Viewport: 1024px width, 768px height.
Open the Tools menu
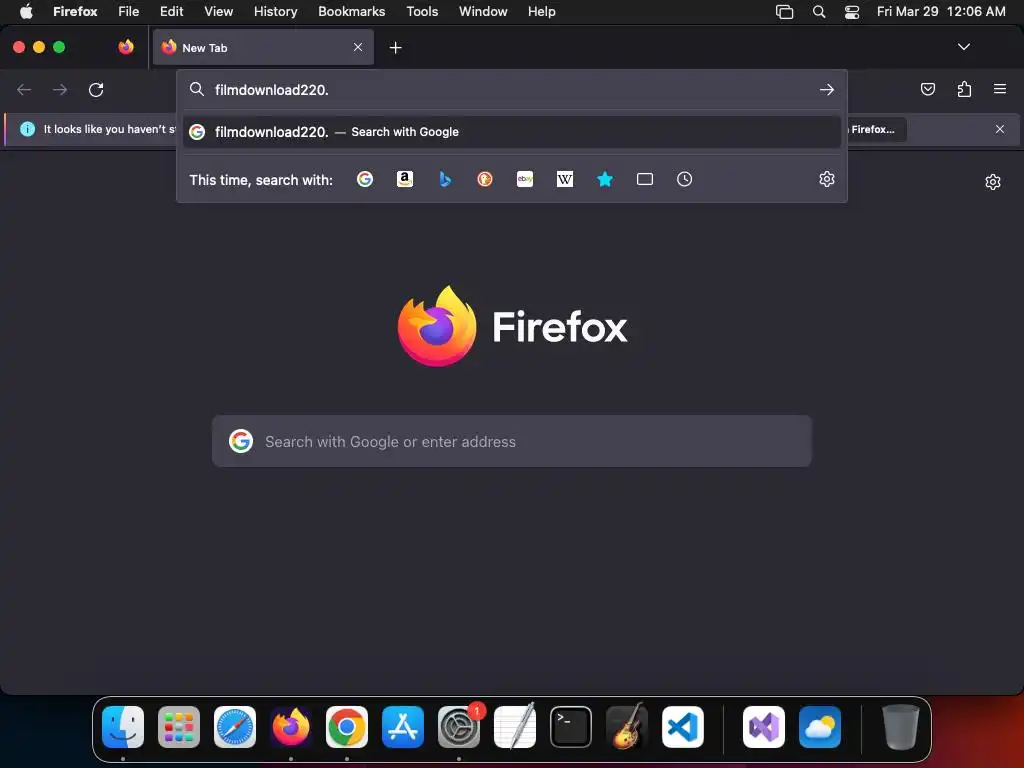(422, 12)
